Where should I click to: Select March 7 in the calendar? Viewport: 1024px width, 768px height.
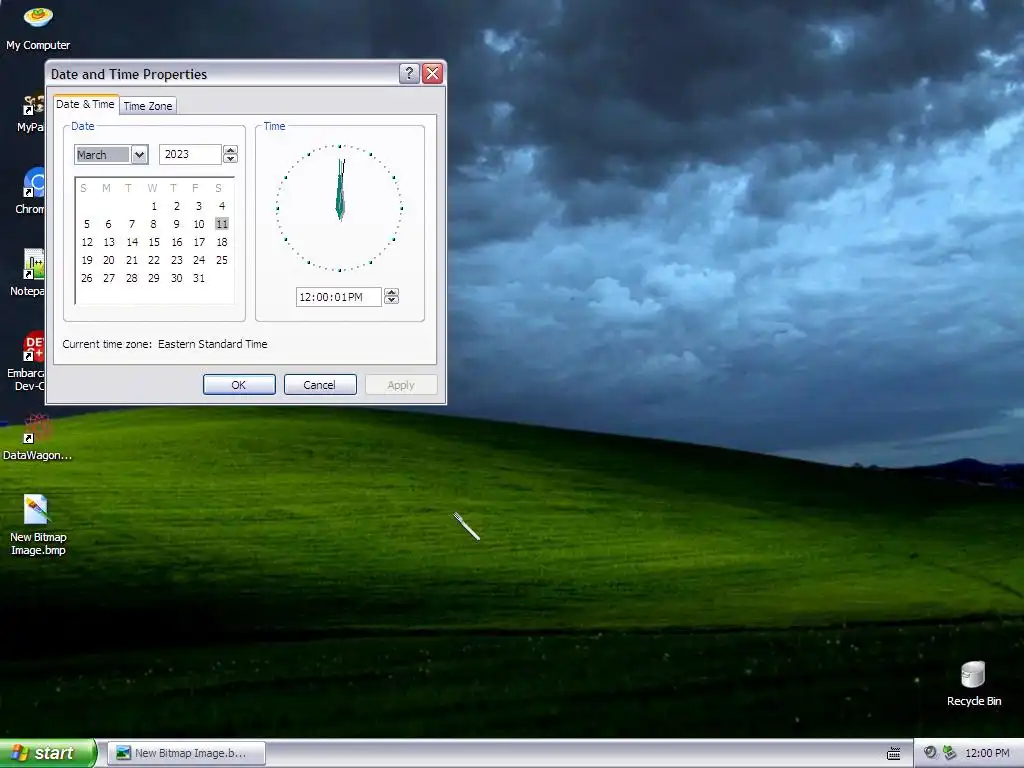pos(132,224)
